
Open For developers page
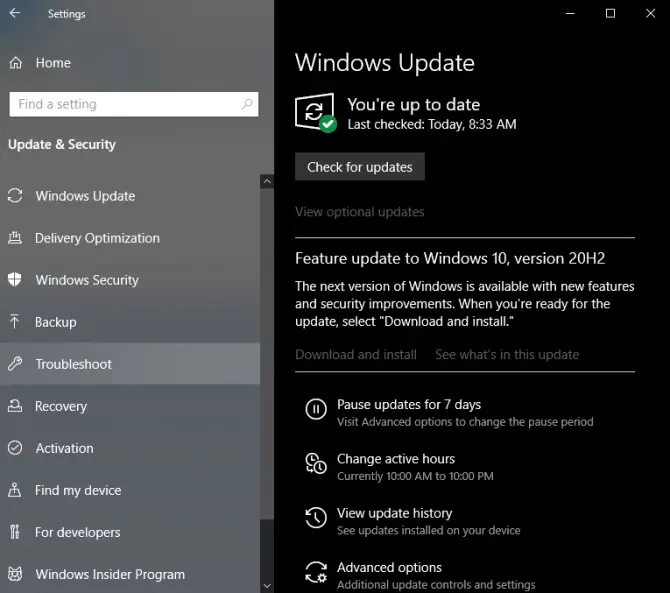tap(130, 532)
